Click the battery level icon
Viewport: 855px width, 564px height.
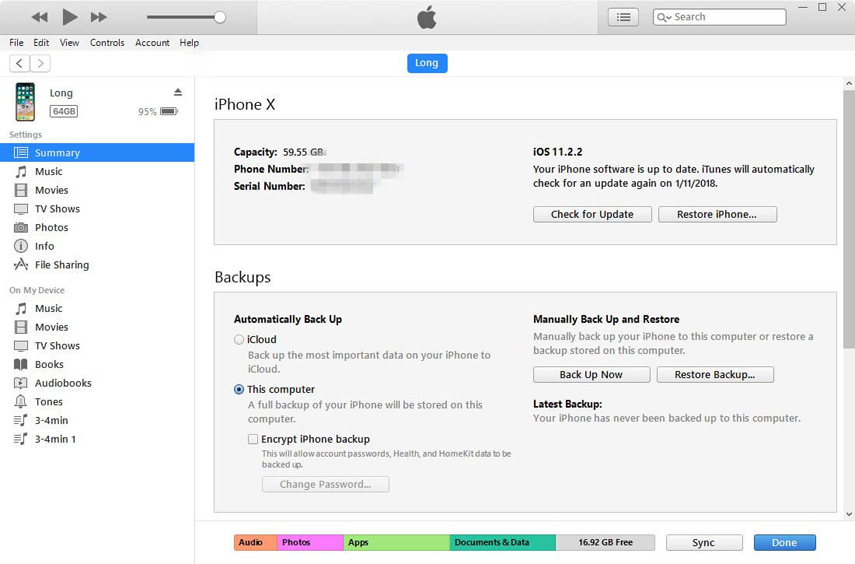pos(169,111)
